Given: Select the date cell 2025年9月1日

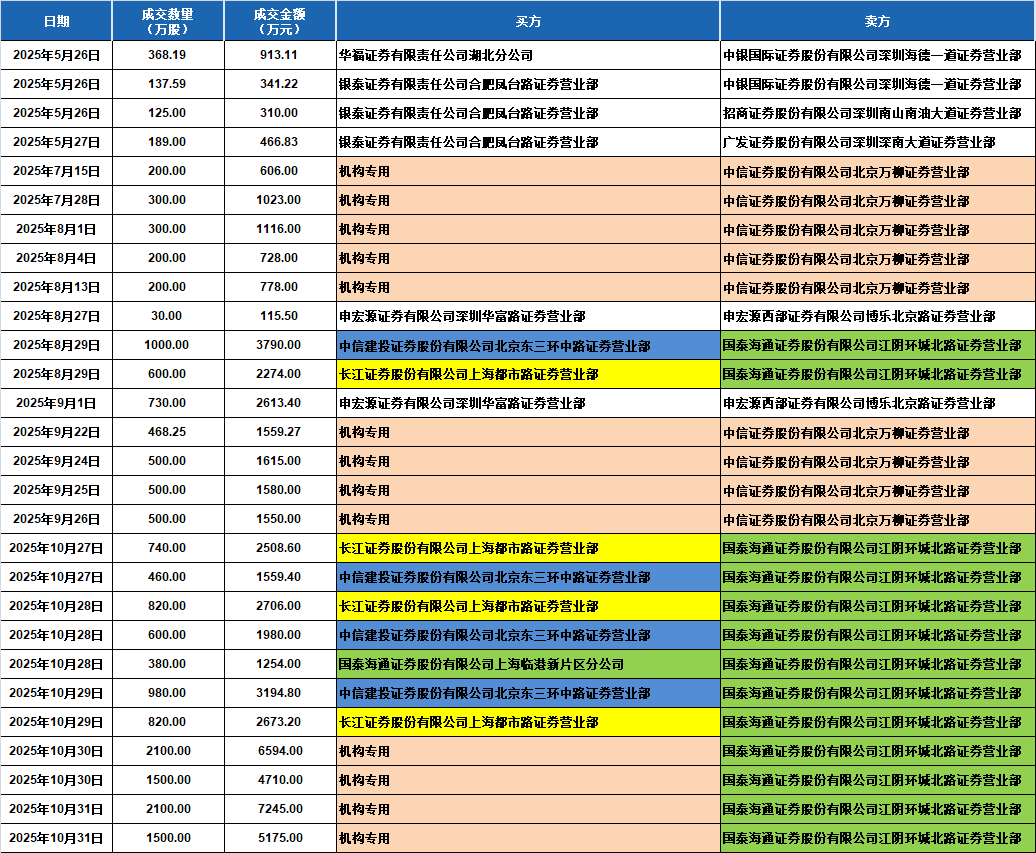Looking at the screenshot, I should tap(56, 403).
